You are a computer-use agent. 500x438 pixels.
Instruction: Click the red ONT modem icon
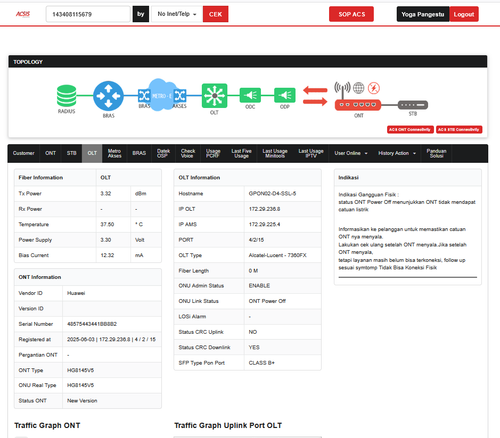click(x=358, y=105)
